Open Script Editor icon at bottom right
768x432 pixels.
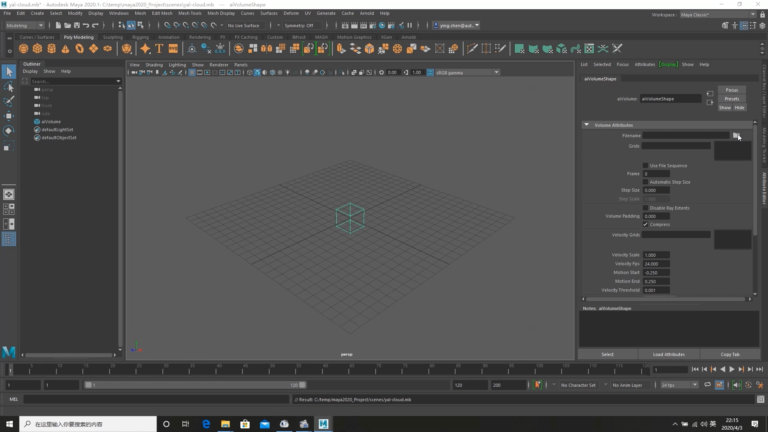760,400
